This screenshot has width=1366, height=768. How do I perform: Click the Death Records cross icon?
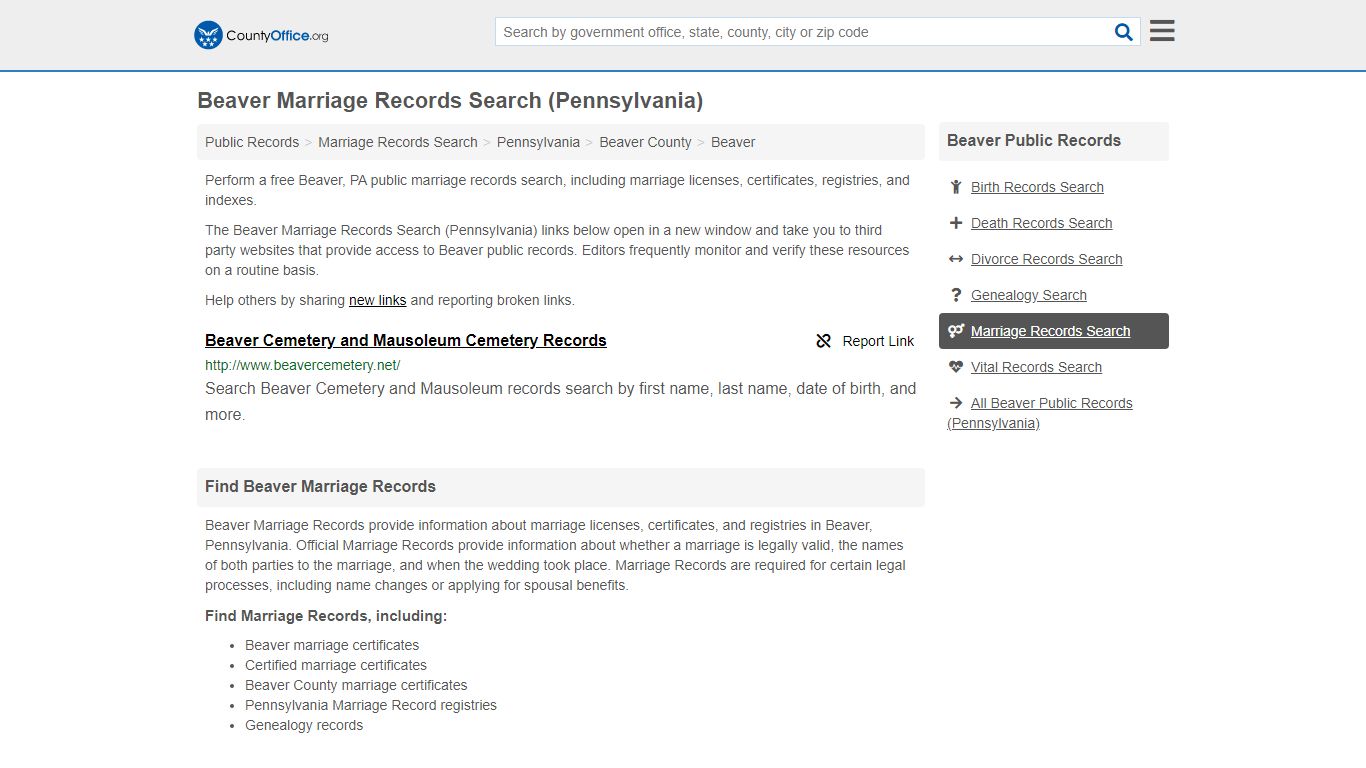[956, 223]
